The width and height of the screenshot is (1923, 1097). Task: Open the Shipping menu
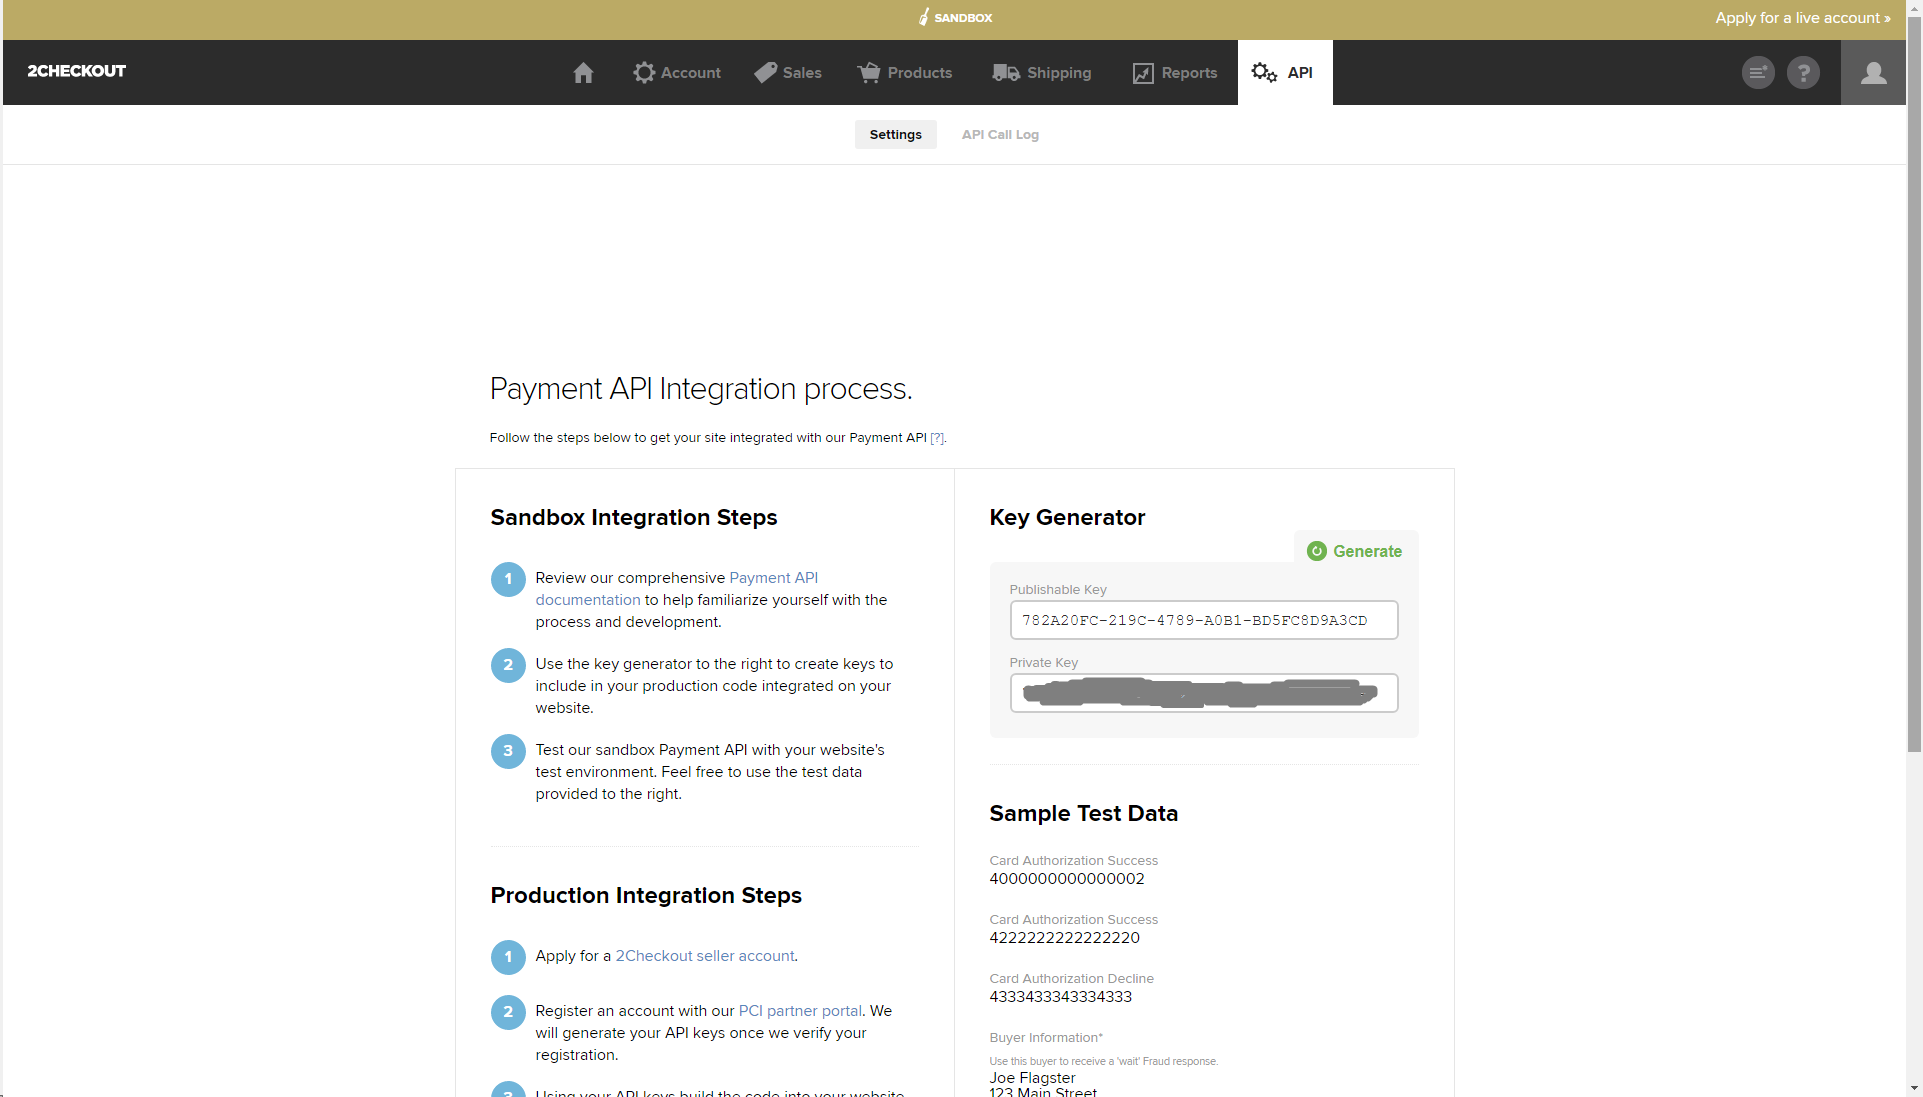pyautogui.click(x=1042, y=72)
